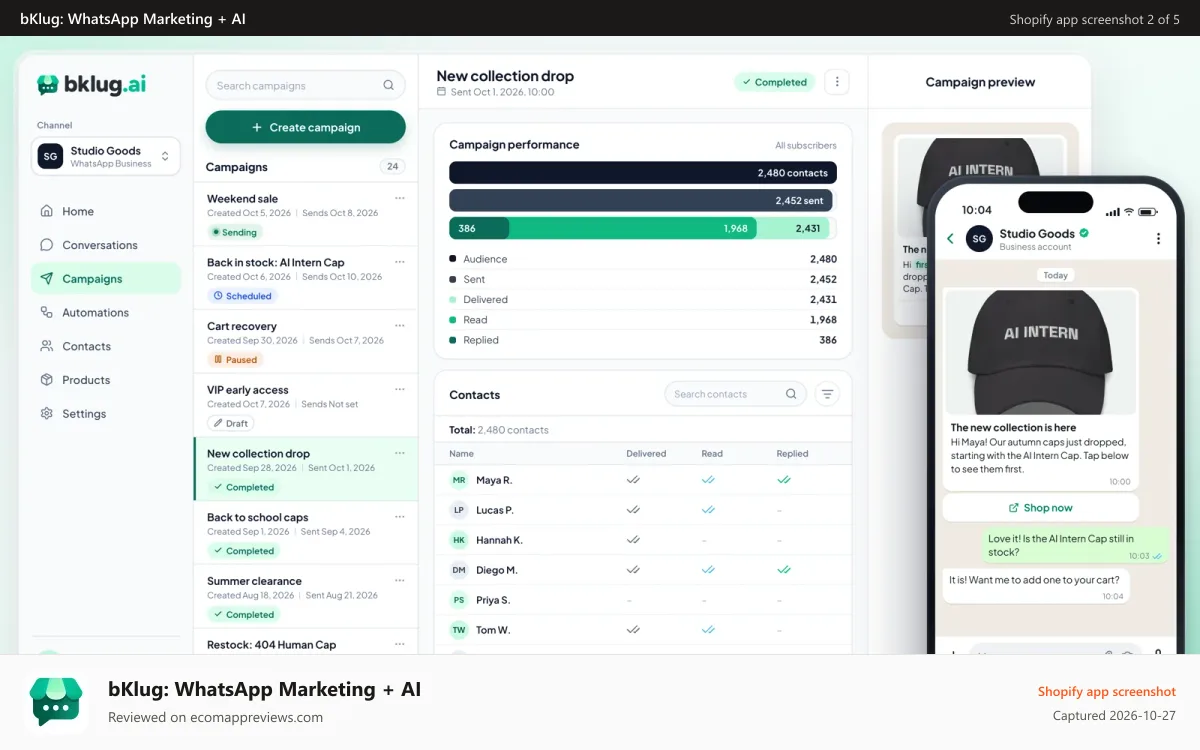Click the AI Intern cap image in chat
The image size is (1200, 750).
tap(1040, 353)
